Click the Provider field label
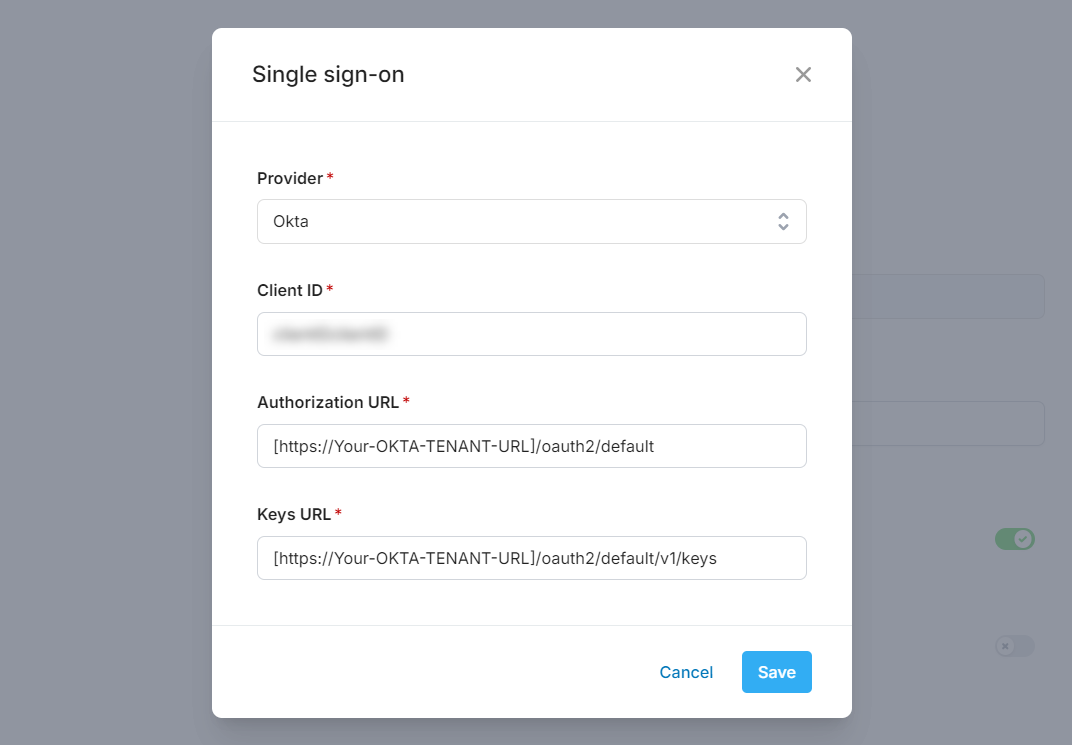 290,179
